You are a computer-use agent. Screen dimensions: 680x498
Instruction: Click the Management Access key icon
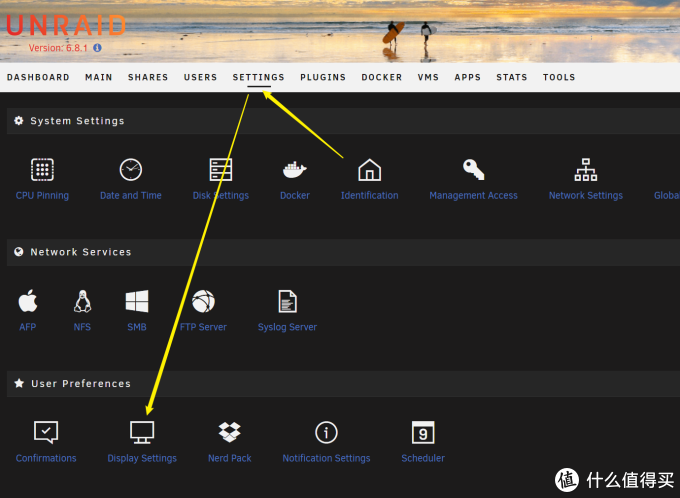tap(473, 169)
